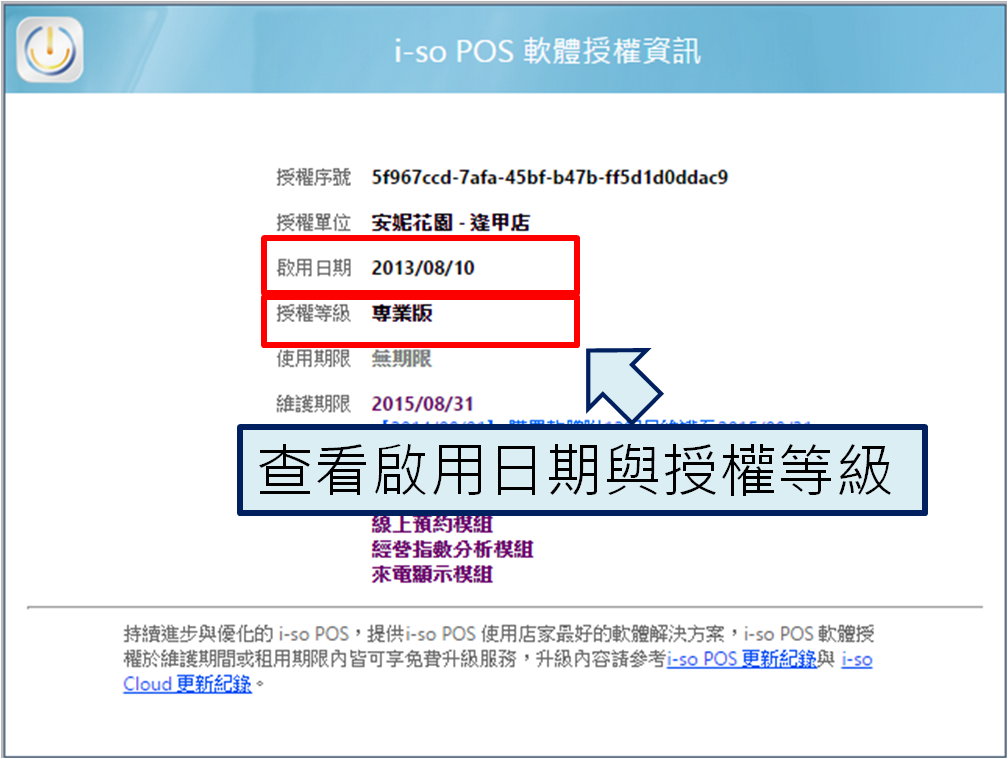
Task: Click the activation date 2013/08/10
Action: point(423,268)
